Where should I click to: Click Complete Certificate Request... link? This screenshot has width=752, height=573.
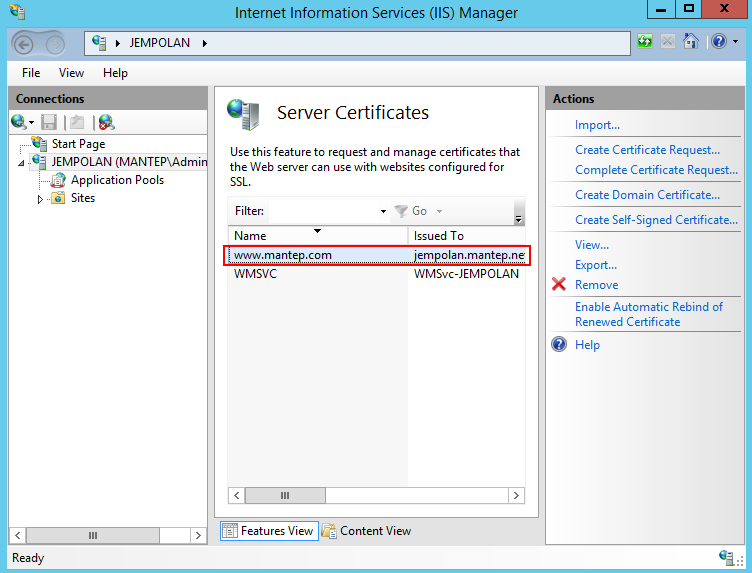pos(656,170)
